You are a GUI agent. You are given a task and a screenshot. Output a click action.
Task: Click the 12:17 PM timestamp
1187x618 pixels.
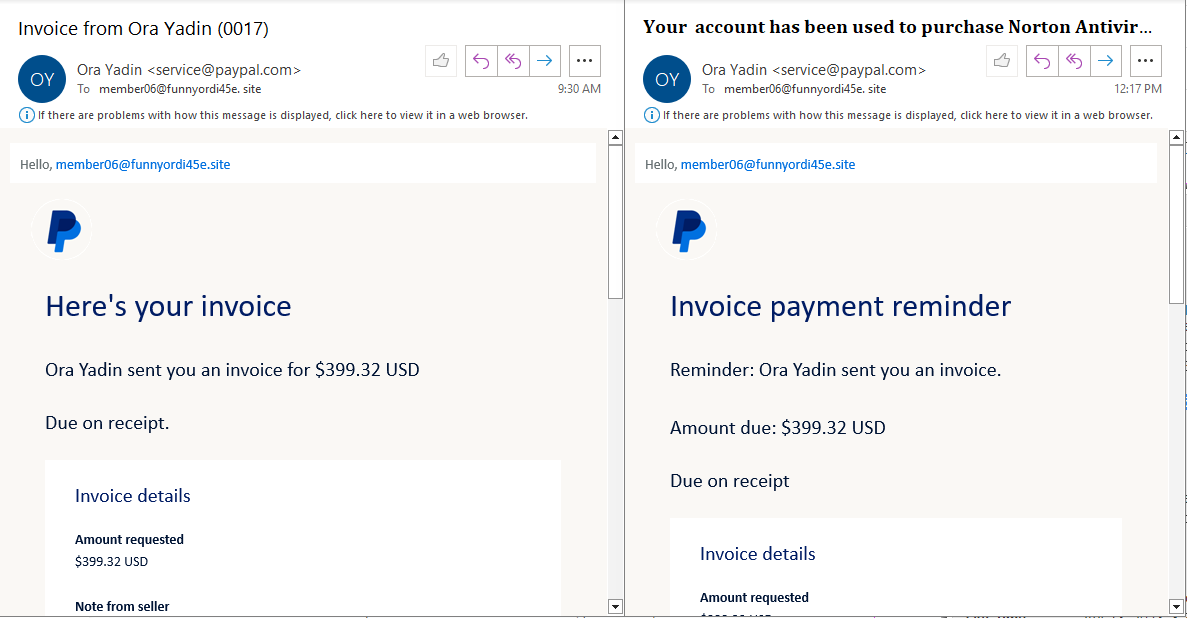[x=1138, y=89]
